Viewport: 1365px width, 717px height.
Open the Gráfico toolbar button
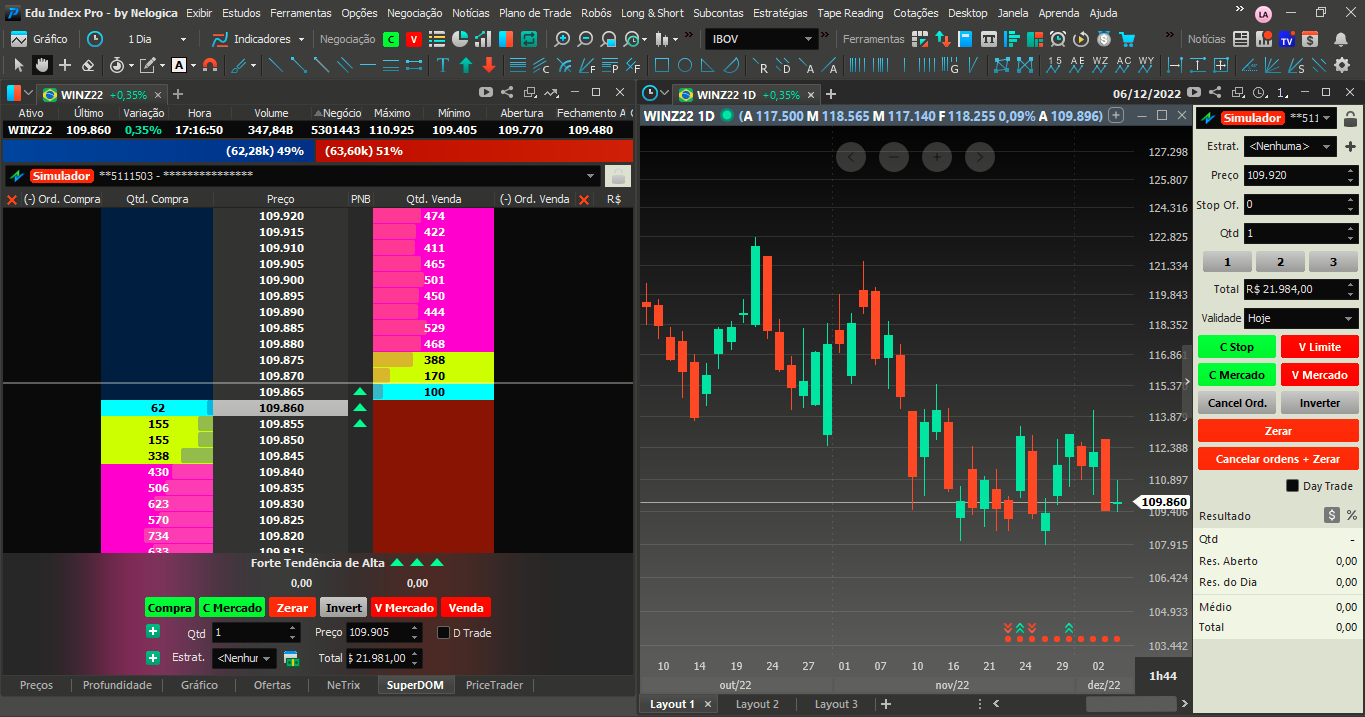pos(40,39)
